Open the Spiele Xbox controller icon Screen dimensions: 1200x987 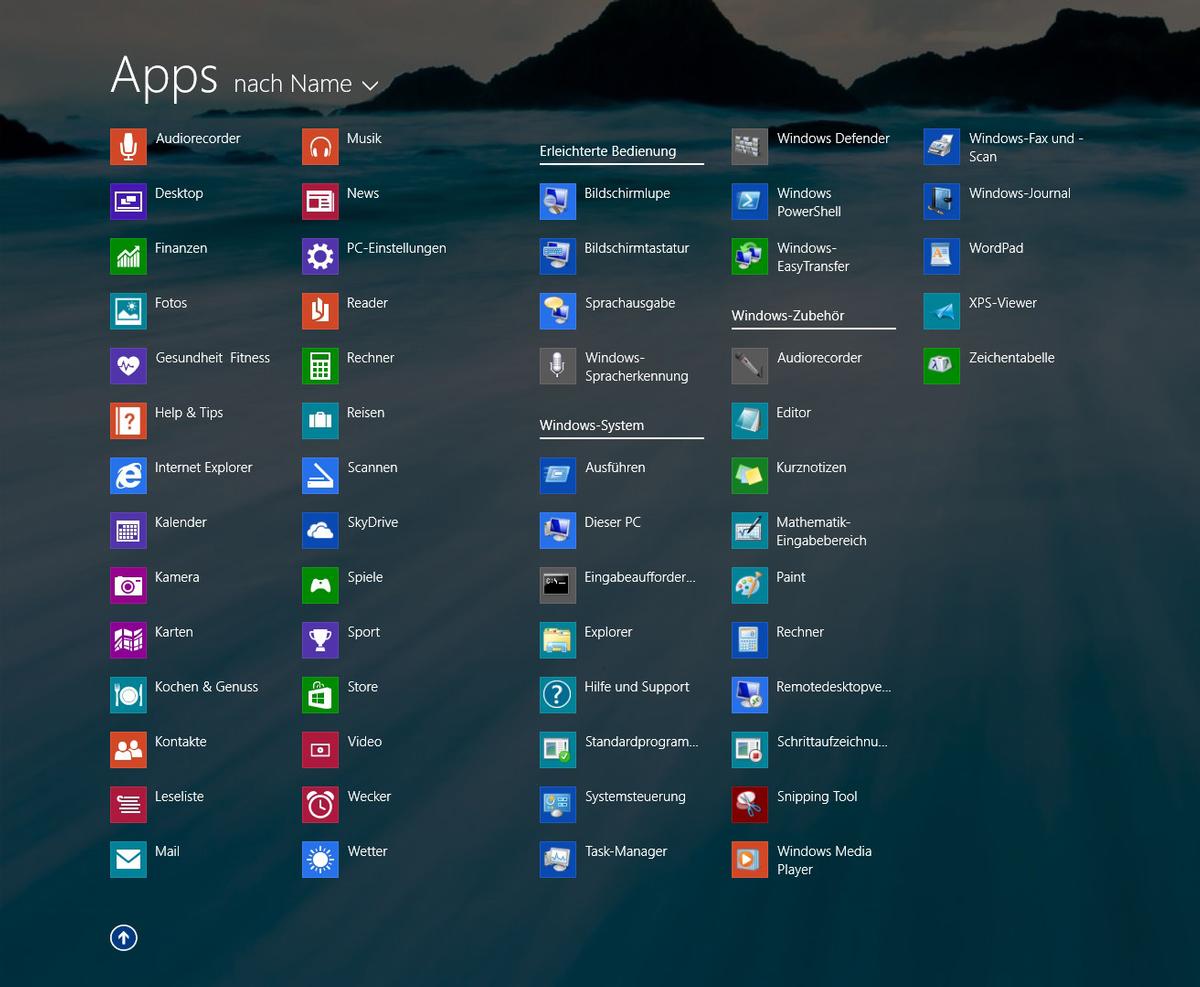(x=320, y=587)
